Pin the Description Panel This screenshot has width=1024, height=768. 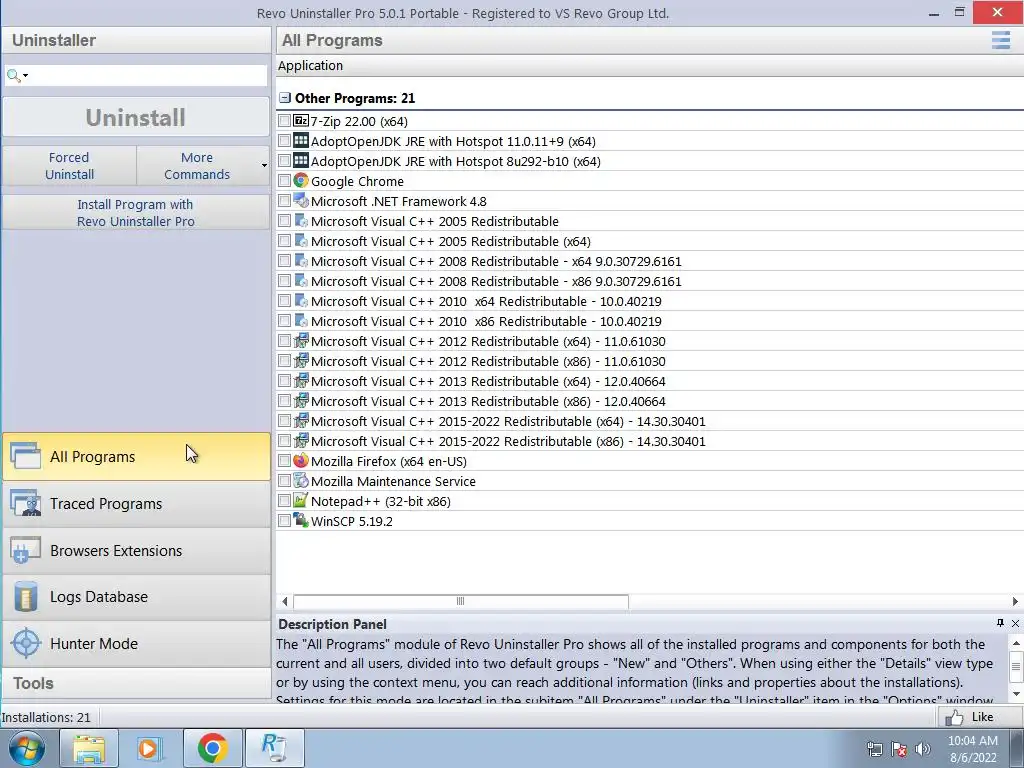pos(1000,623)
